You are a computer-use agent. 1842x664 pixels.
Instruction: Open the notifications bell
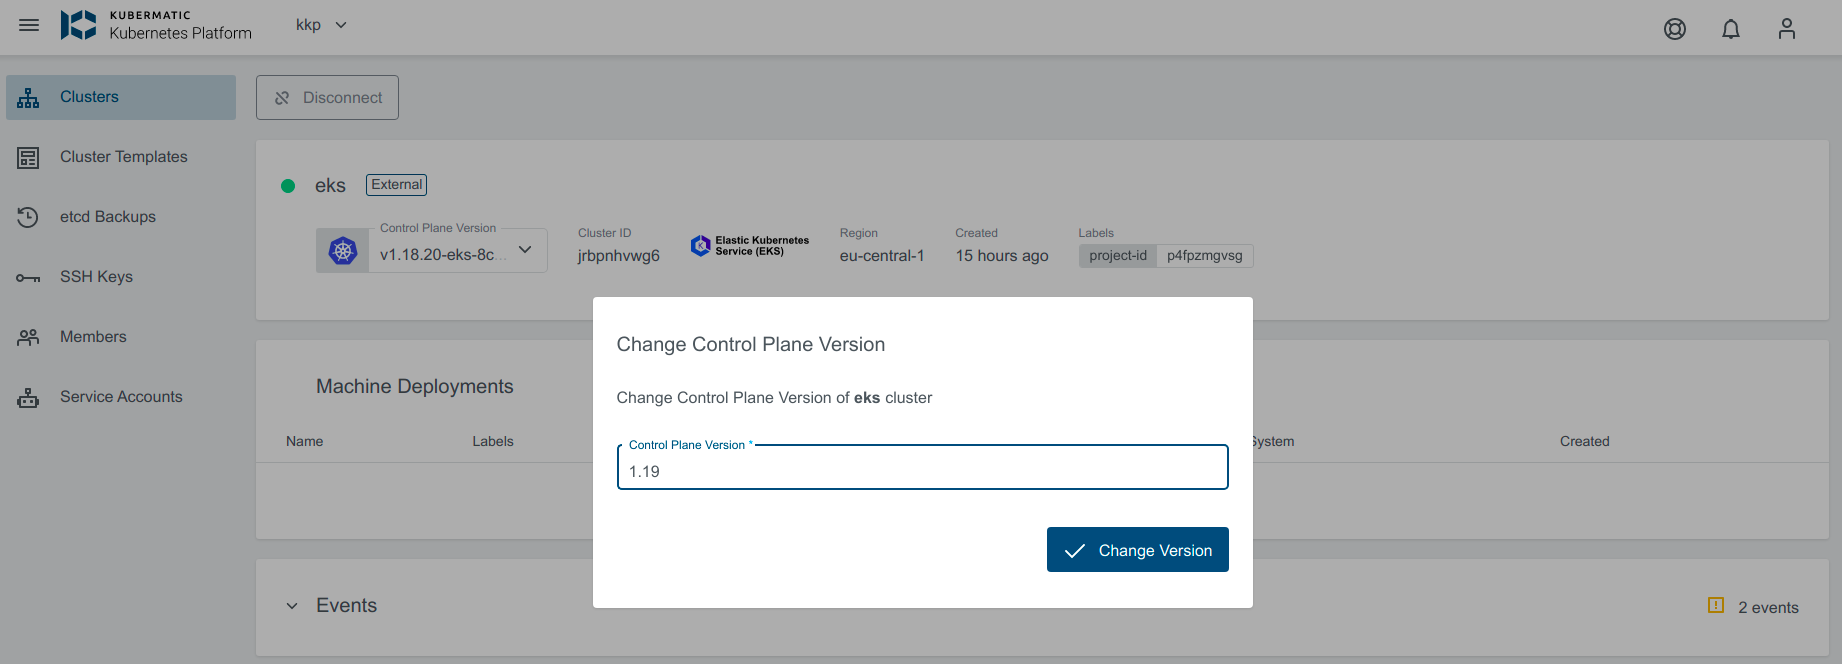click(x=1730, y=29)
